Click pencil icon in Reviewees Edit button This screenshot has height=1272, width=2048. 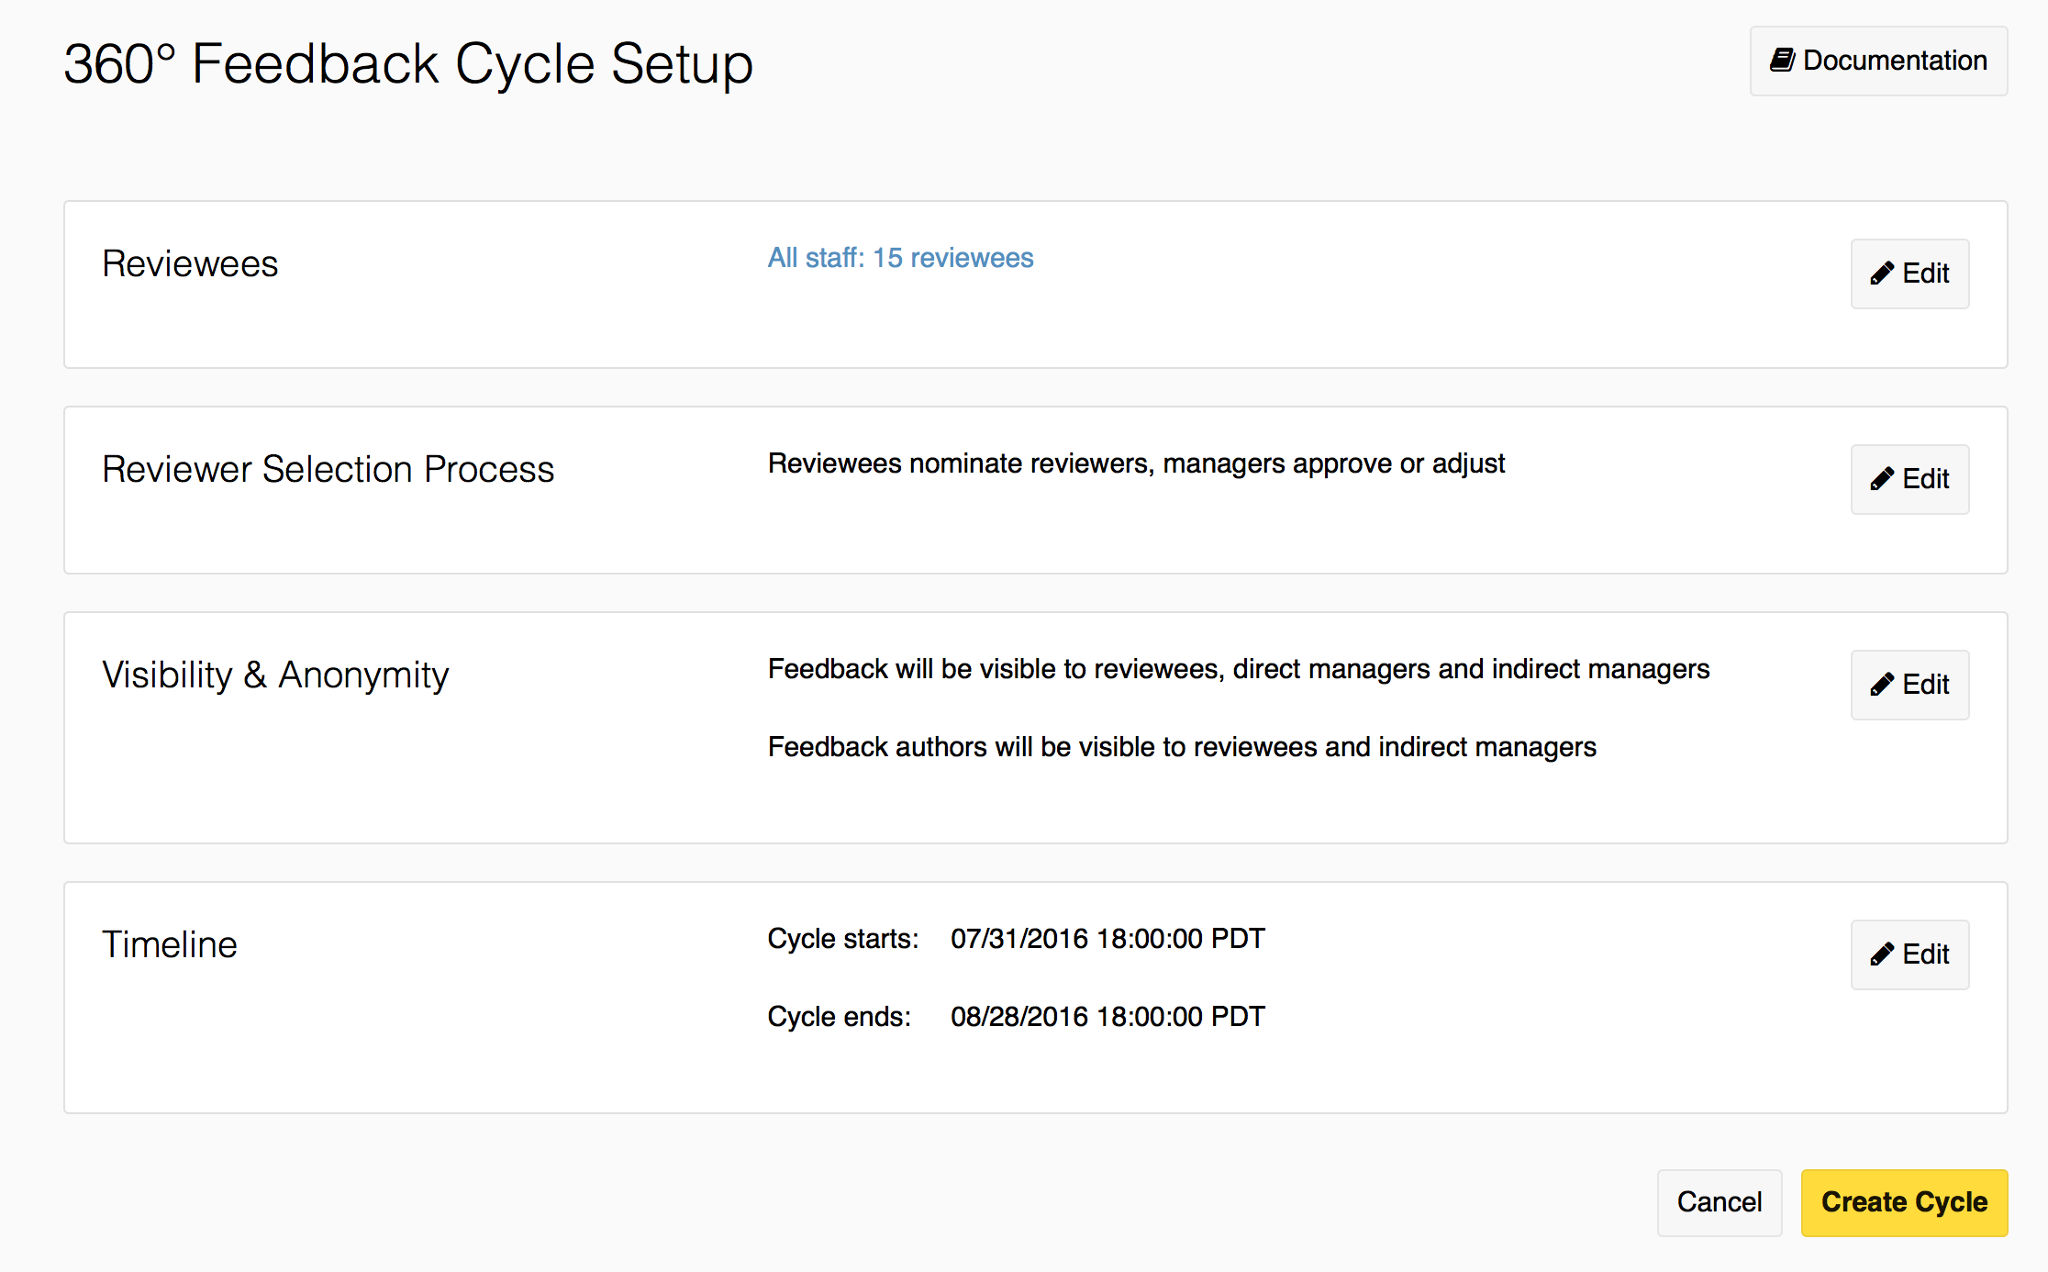[x=1882, y=273]
